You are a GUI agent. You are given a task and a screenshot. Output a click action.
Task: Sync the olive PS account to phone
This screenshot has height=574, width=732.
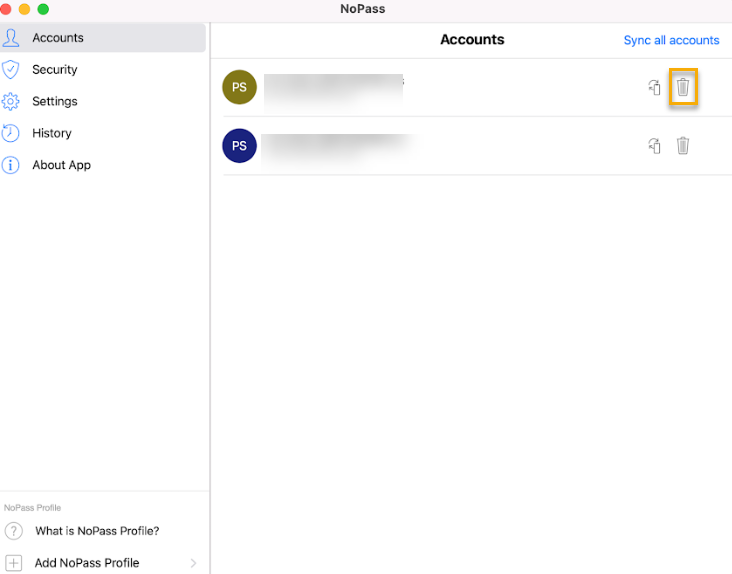click(x=655, y=87)
